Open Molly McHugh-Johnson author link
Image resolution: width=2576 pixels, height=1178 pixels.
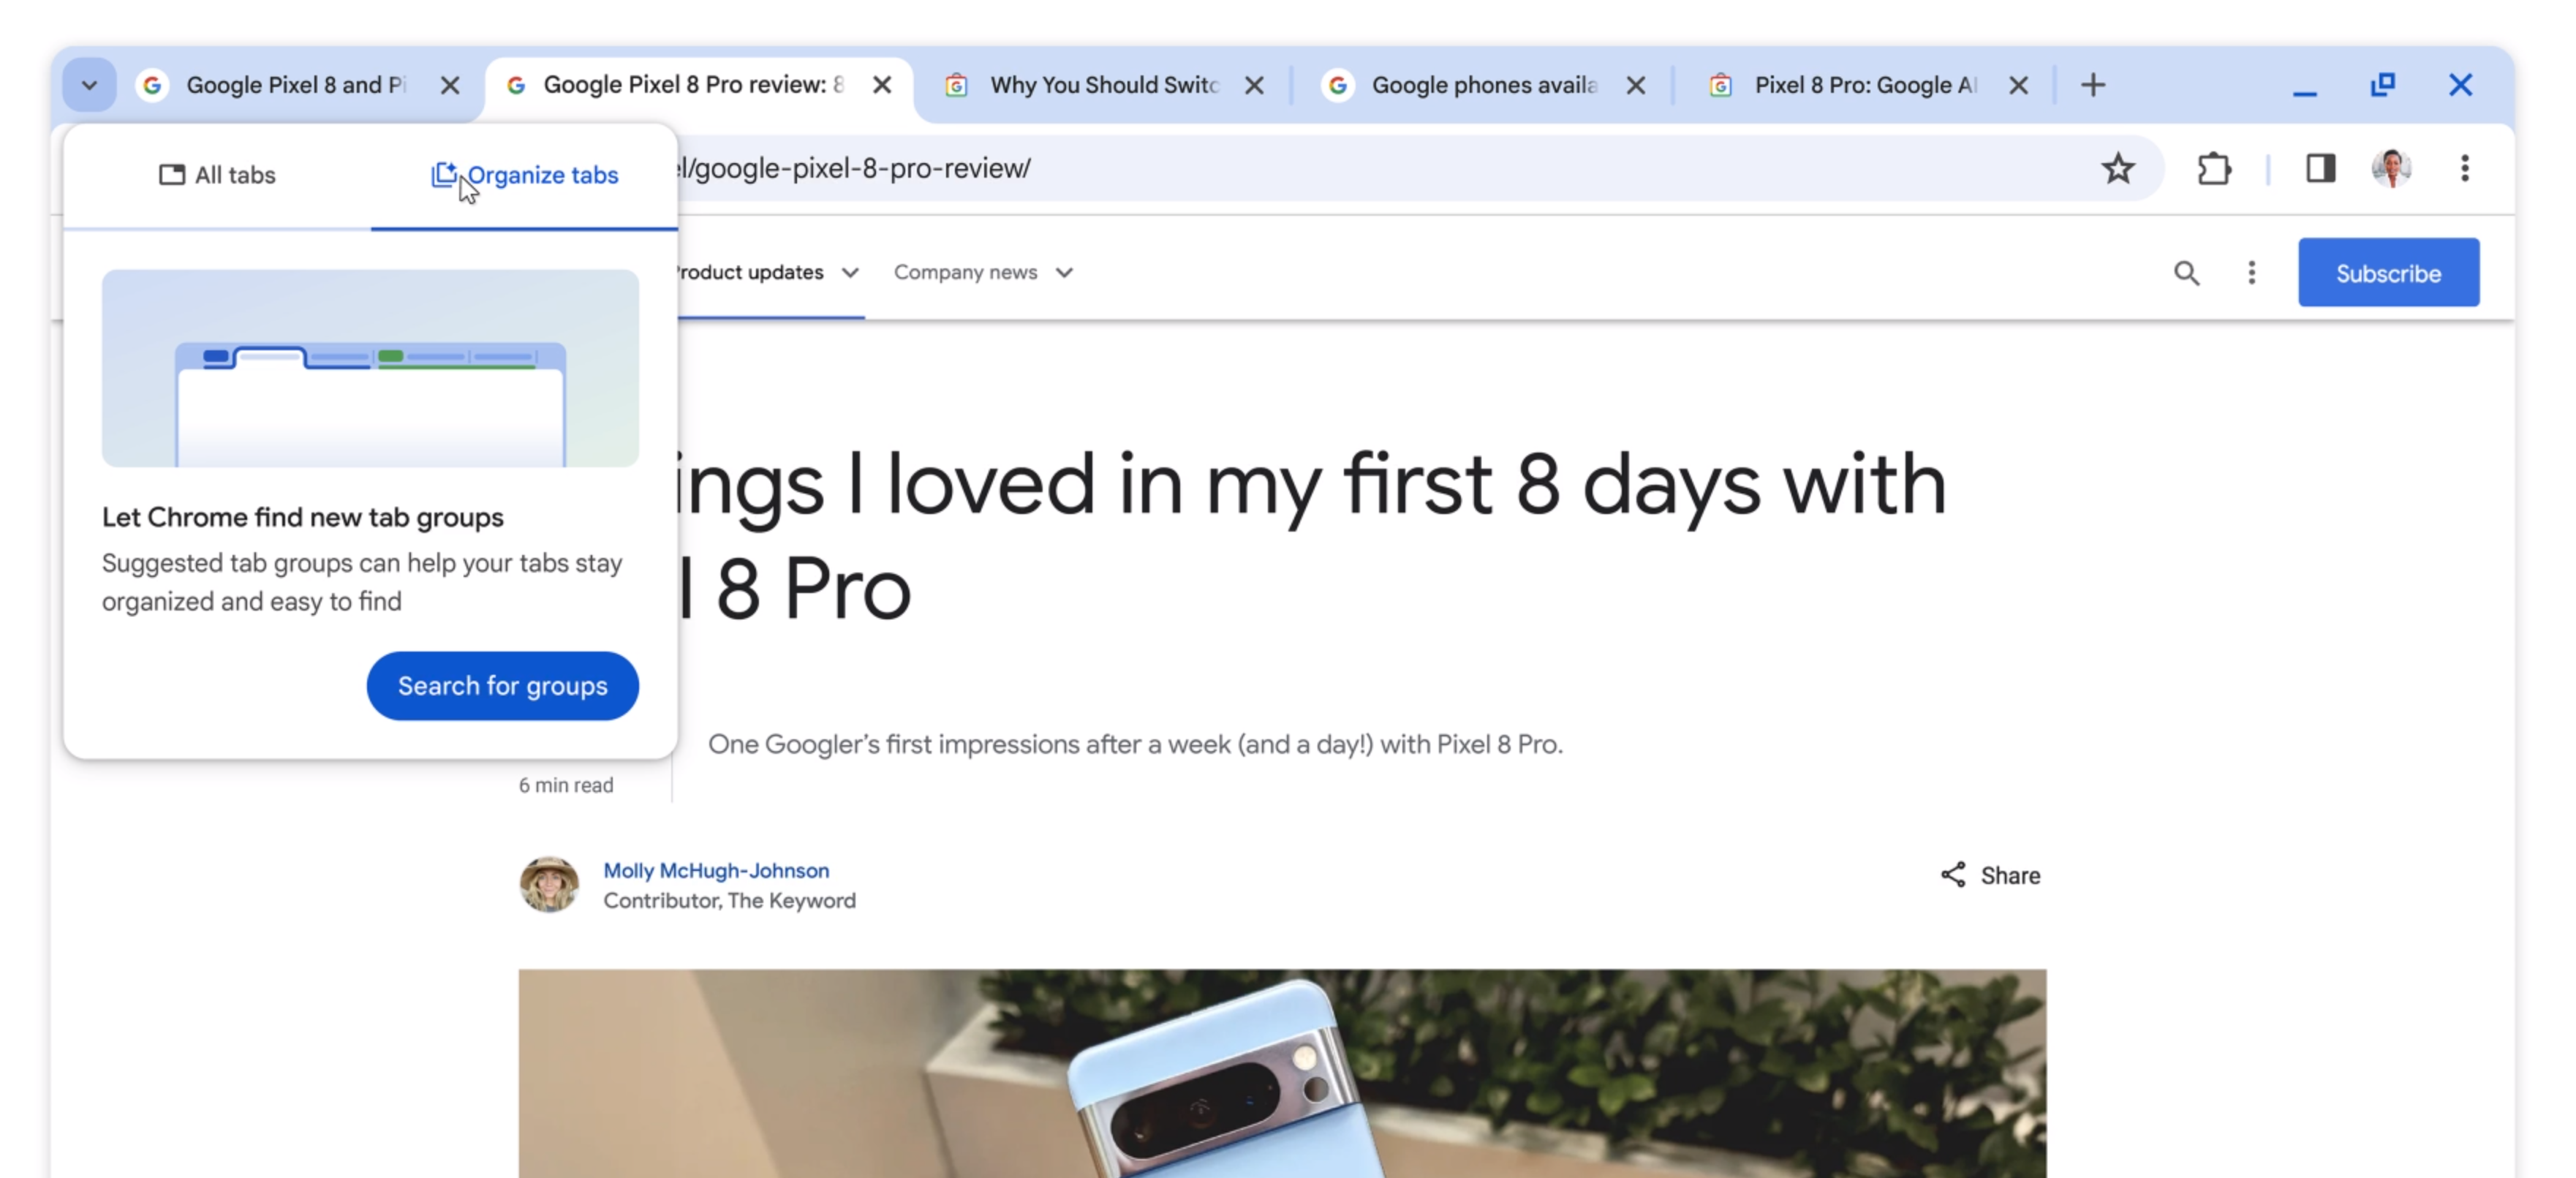[x=716, y=871]
